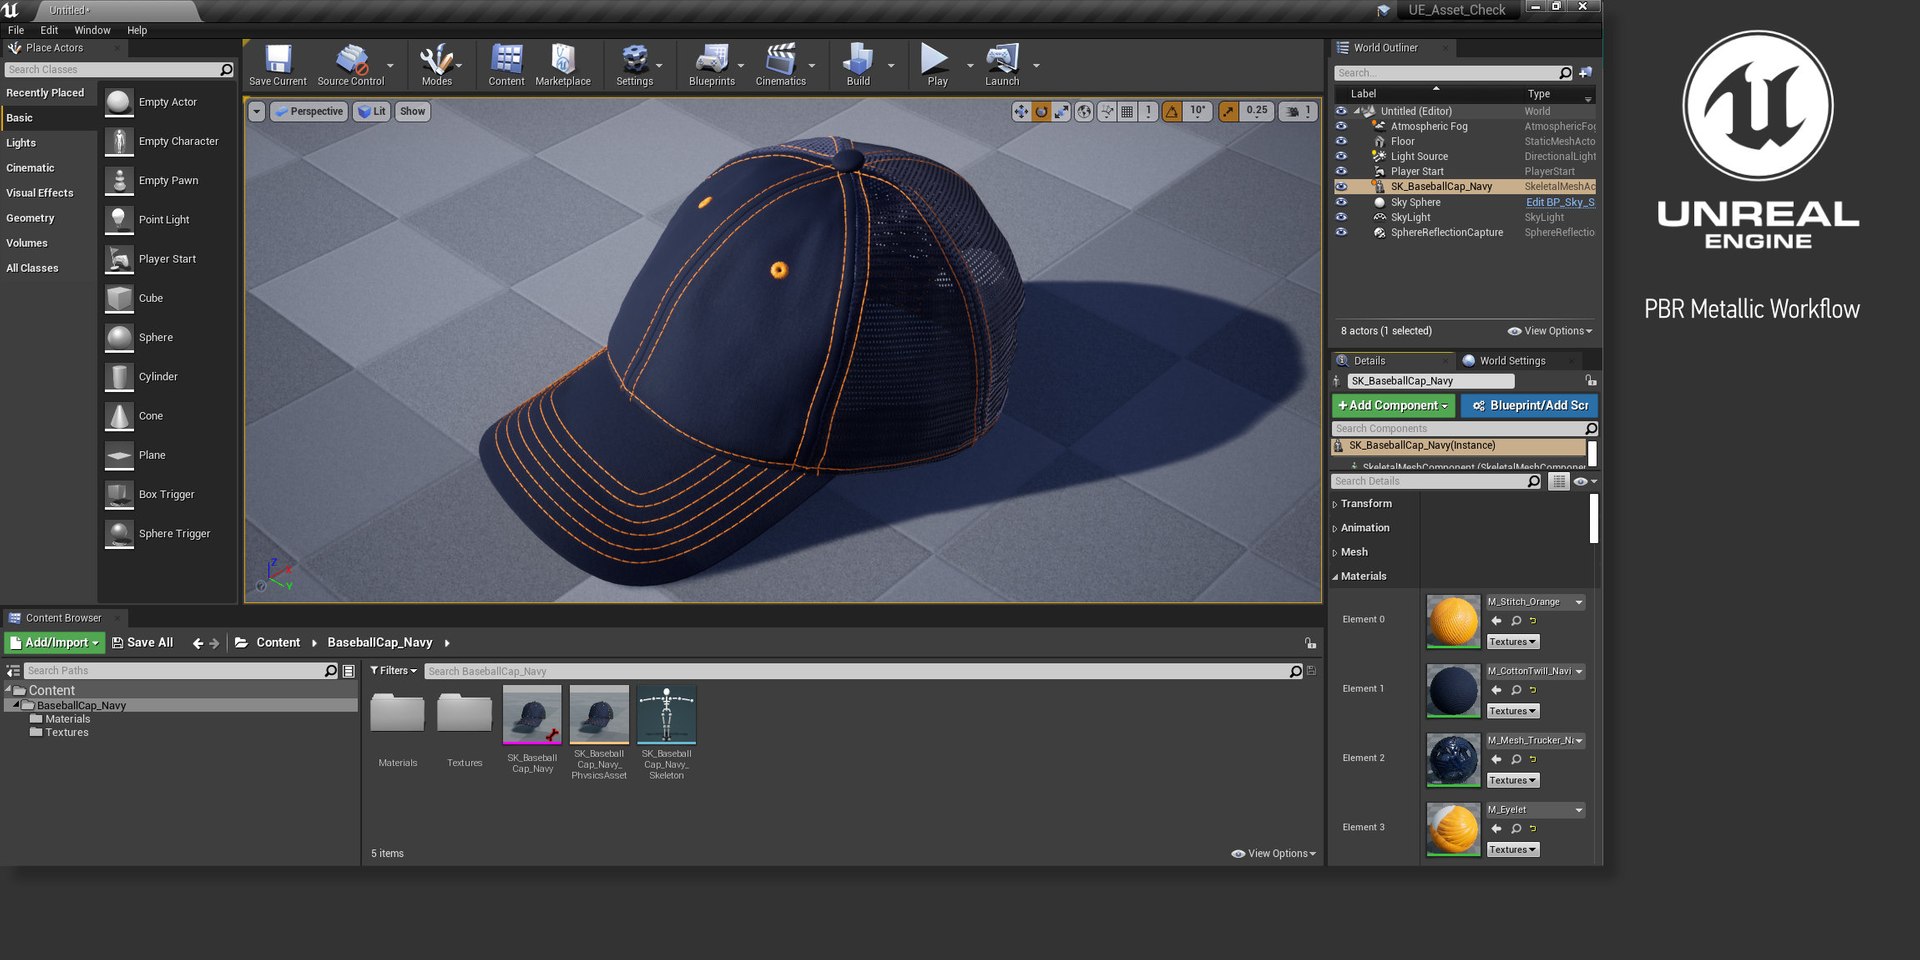
Task: Select the Point Light actor icon
Action: click(119, 219)
